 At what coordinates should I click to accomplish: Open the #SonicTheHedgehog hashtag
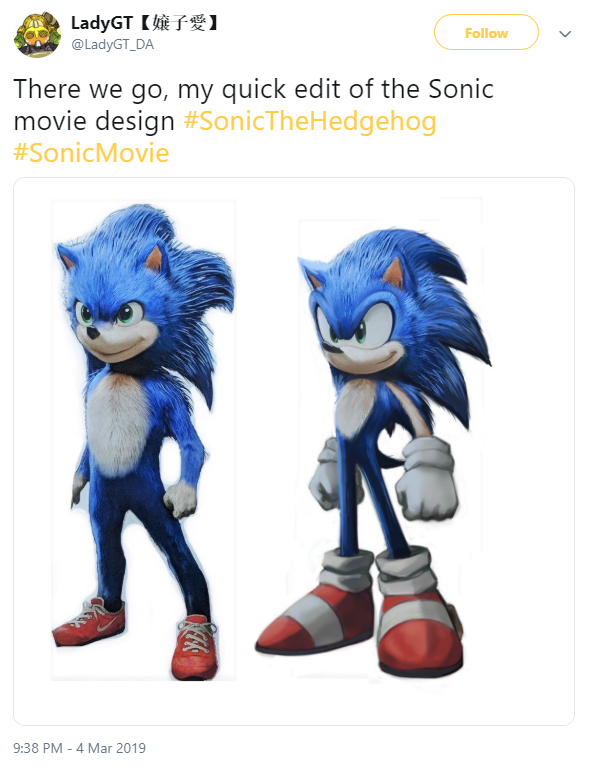(310, 121)
